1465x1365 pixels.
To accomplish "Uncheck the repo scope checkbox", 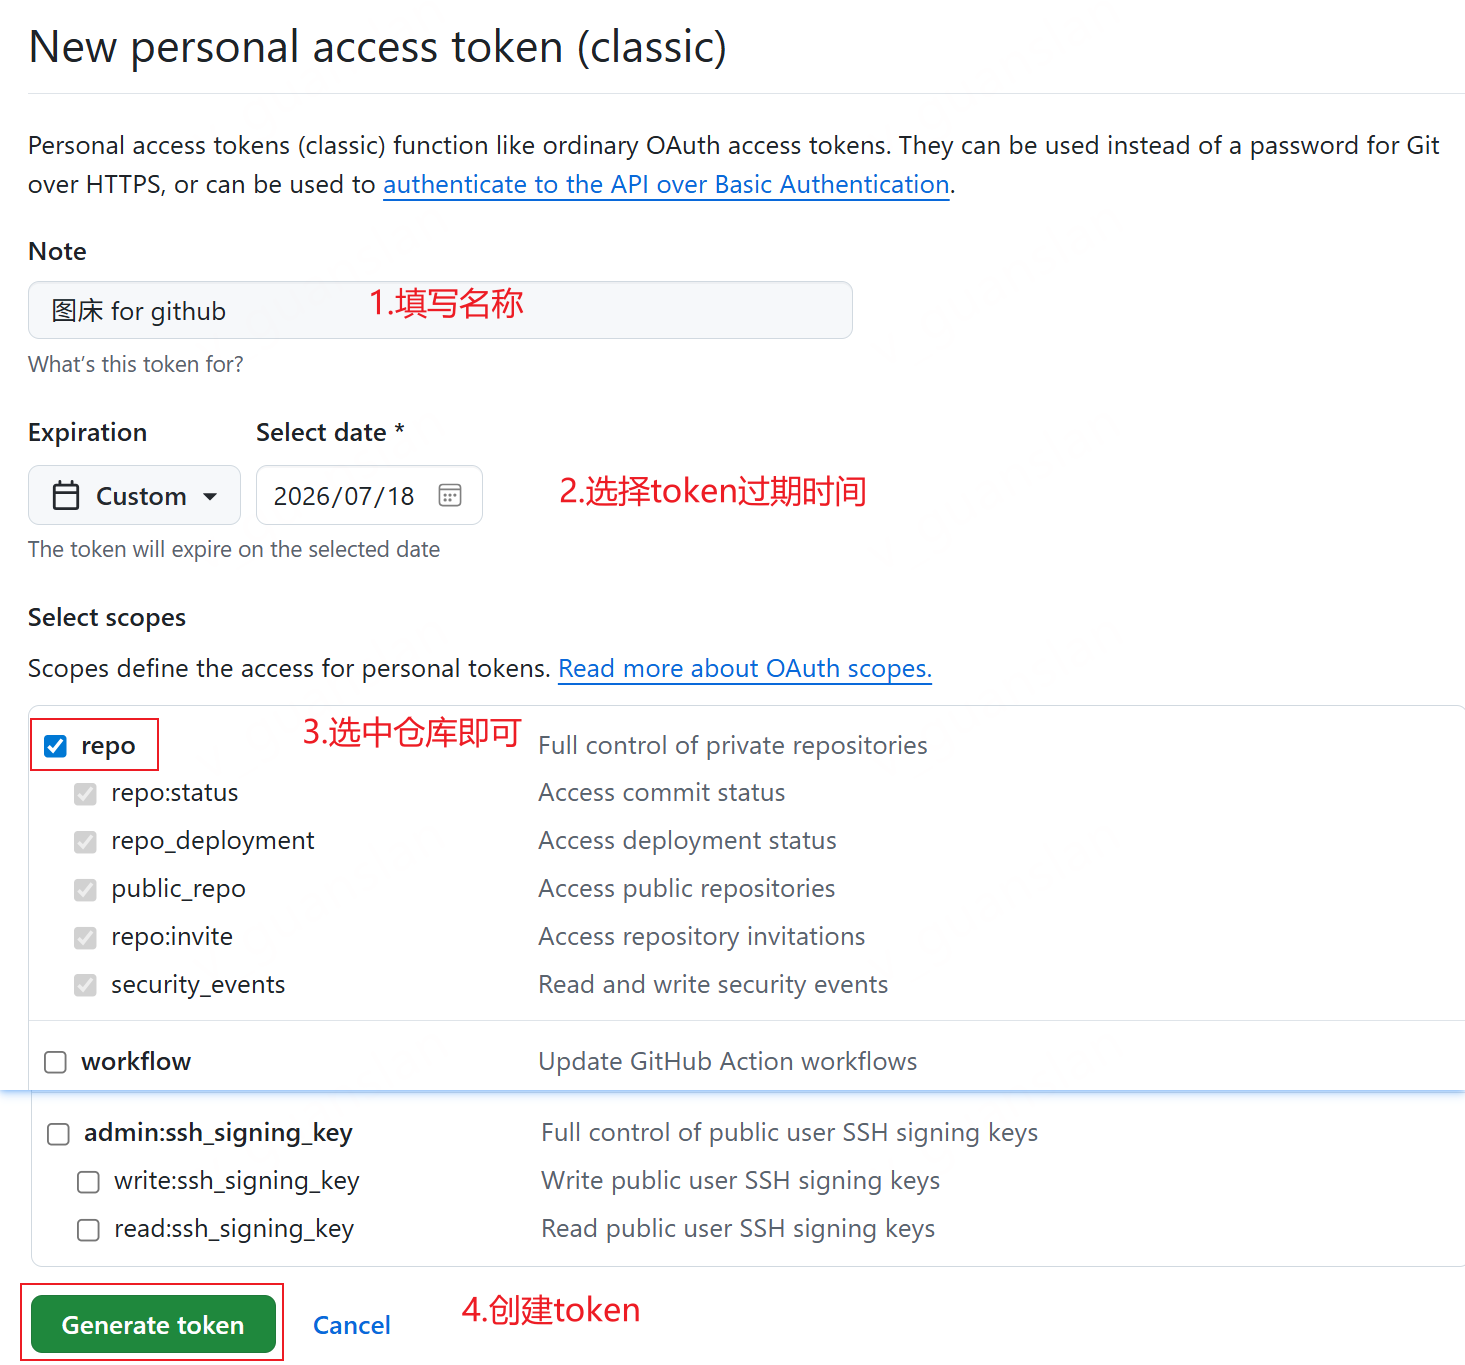I will click(x=56, y=747).
